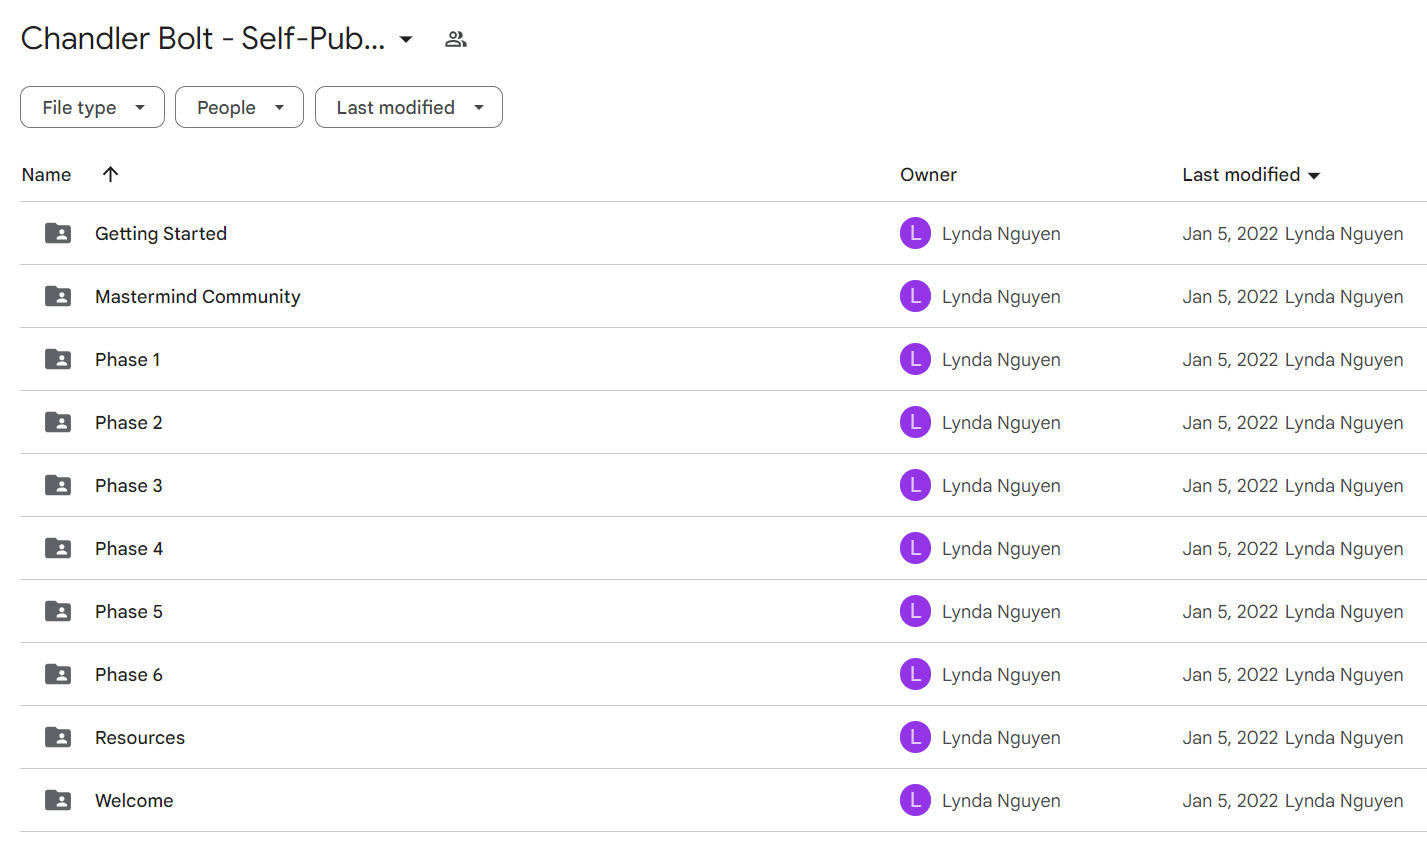Select the Phase 1 folder name
The width and height of the screenshot is (1427, 847).
[127, 360]
